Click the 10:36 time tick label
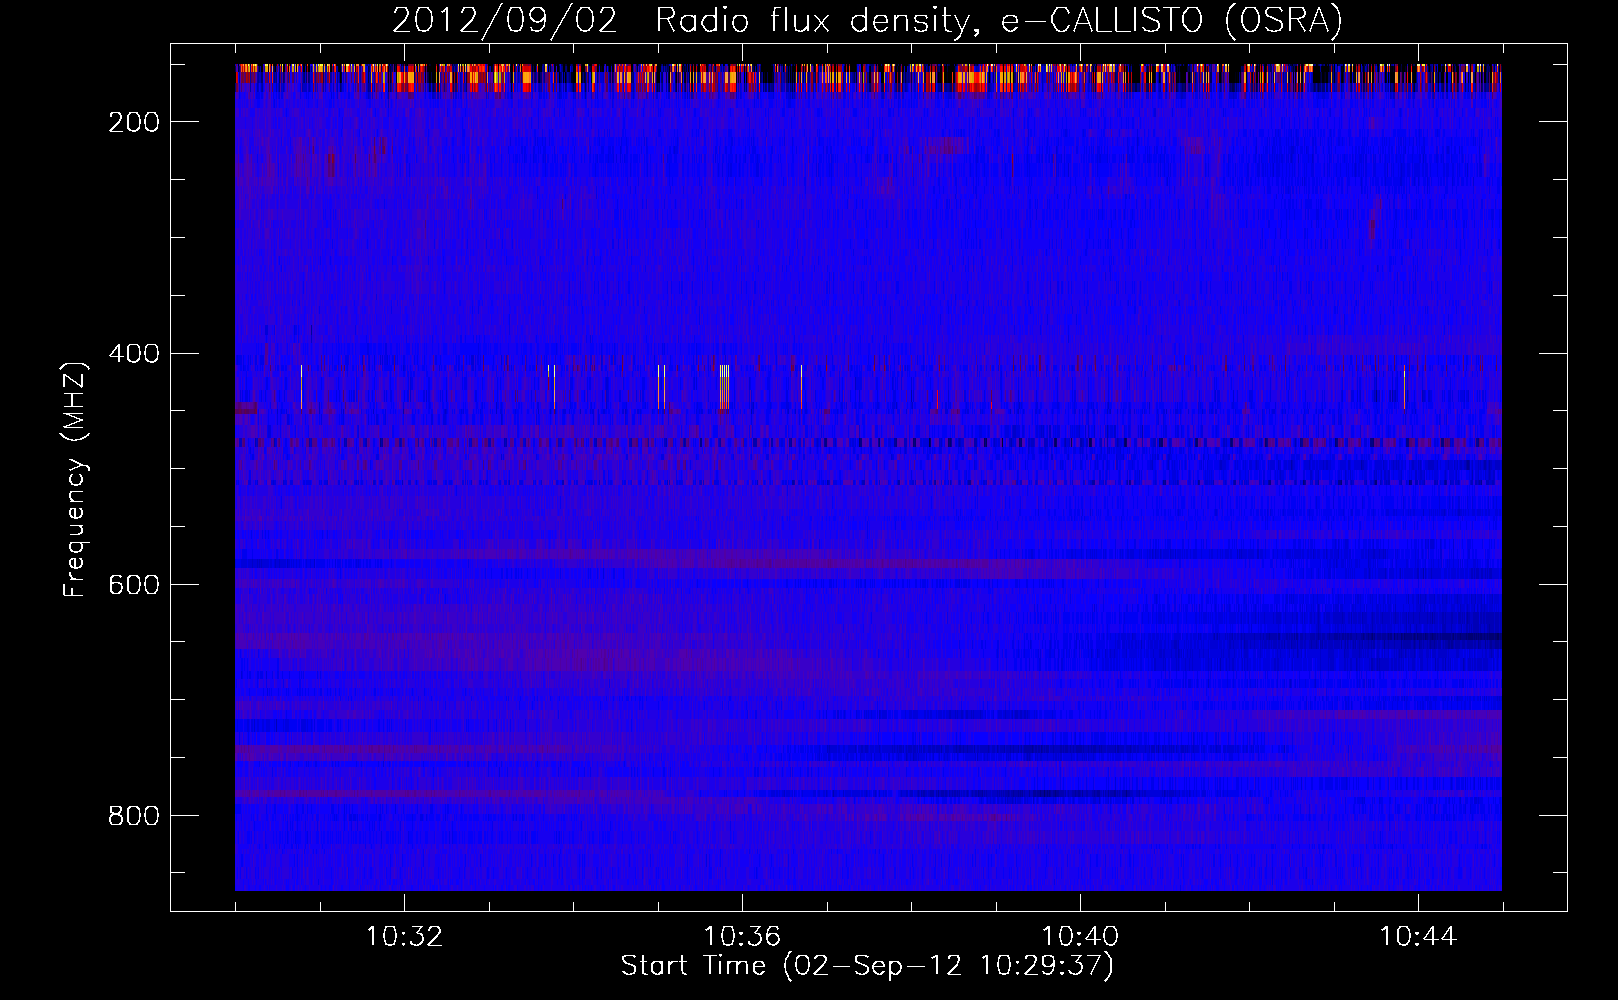Image resolution: width=1618 pixels, height=1000 pixels. (742, 937)
